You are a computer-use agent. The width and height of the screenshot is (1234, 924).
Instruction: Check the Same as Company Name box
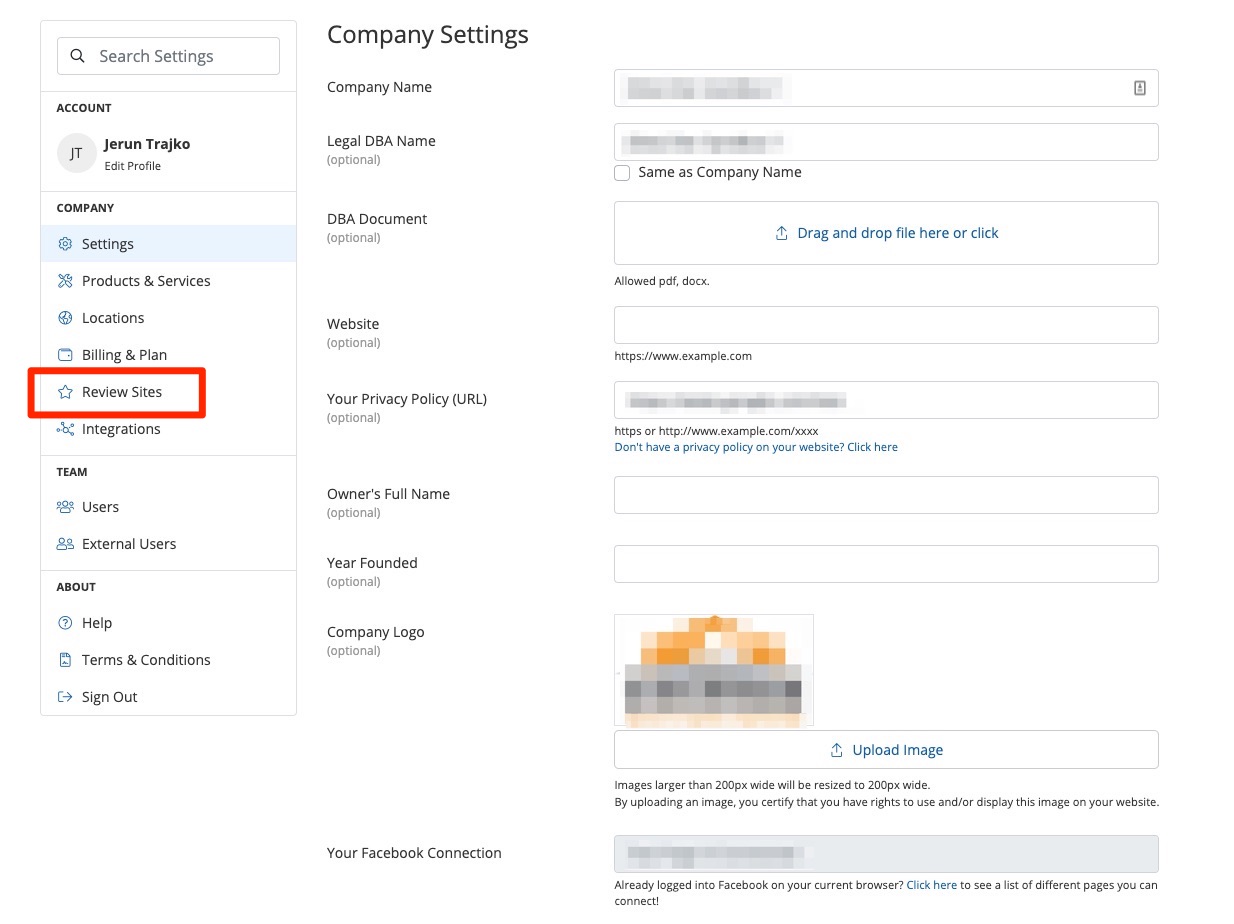point(622,173)
